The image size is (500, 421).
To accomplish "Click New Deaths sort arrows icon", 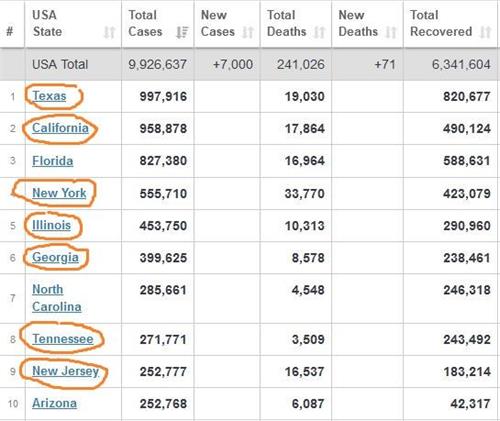I will coord(391,32).
